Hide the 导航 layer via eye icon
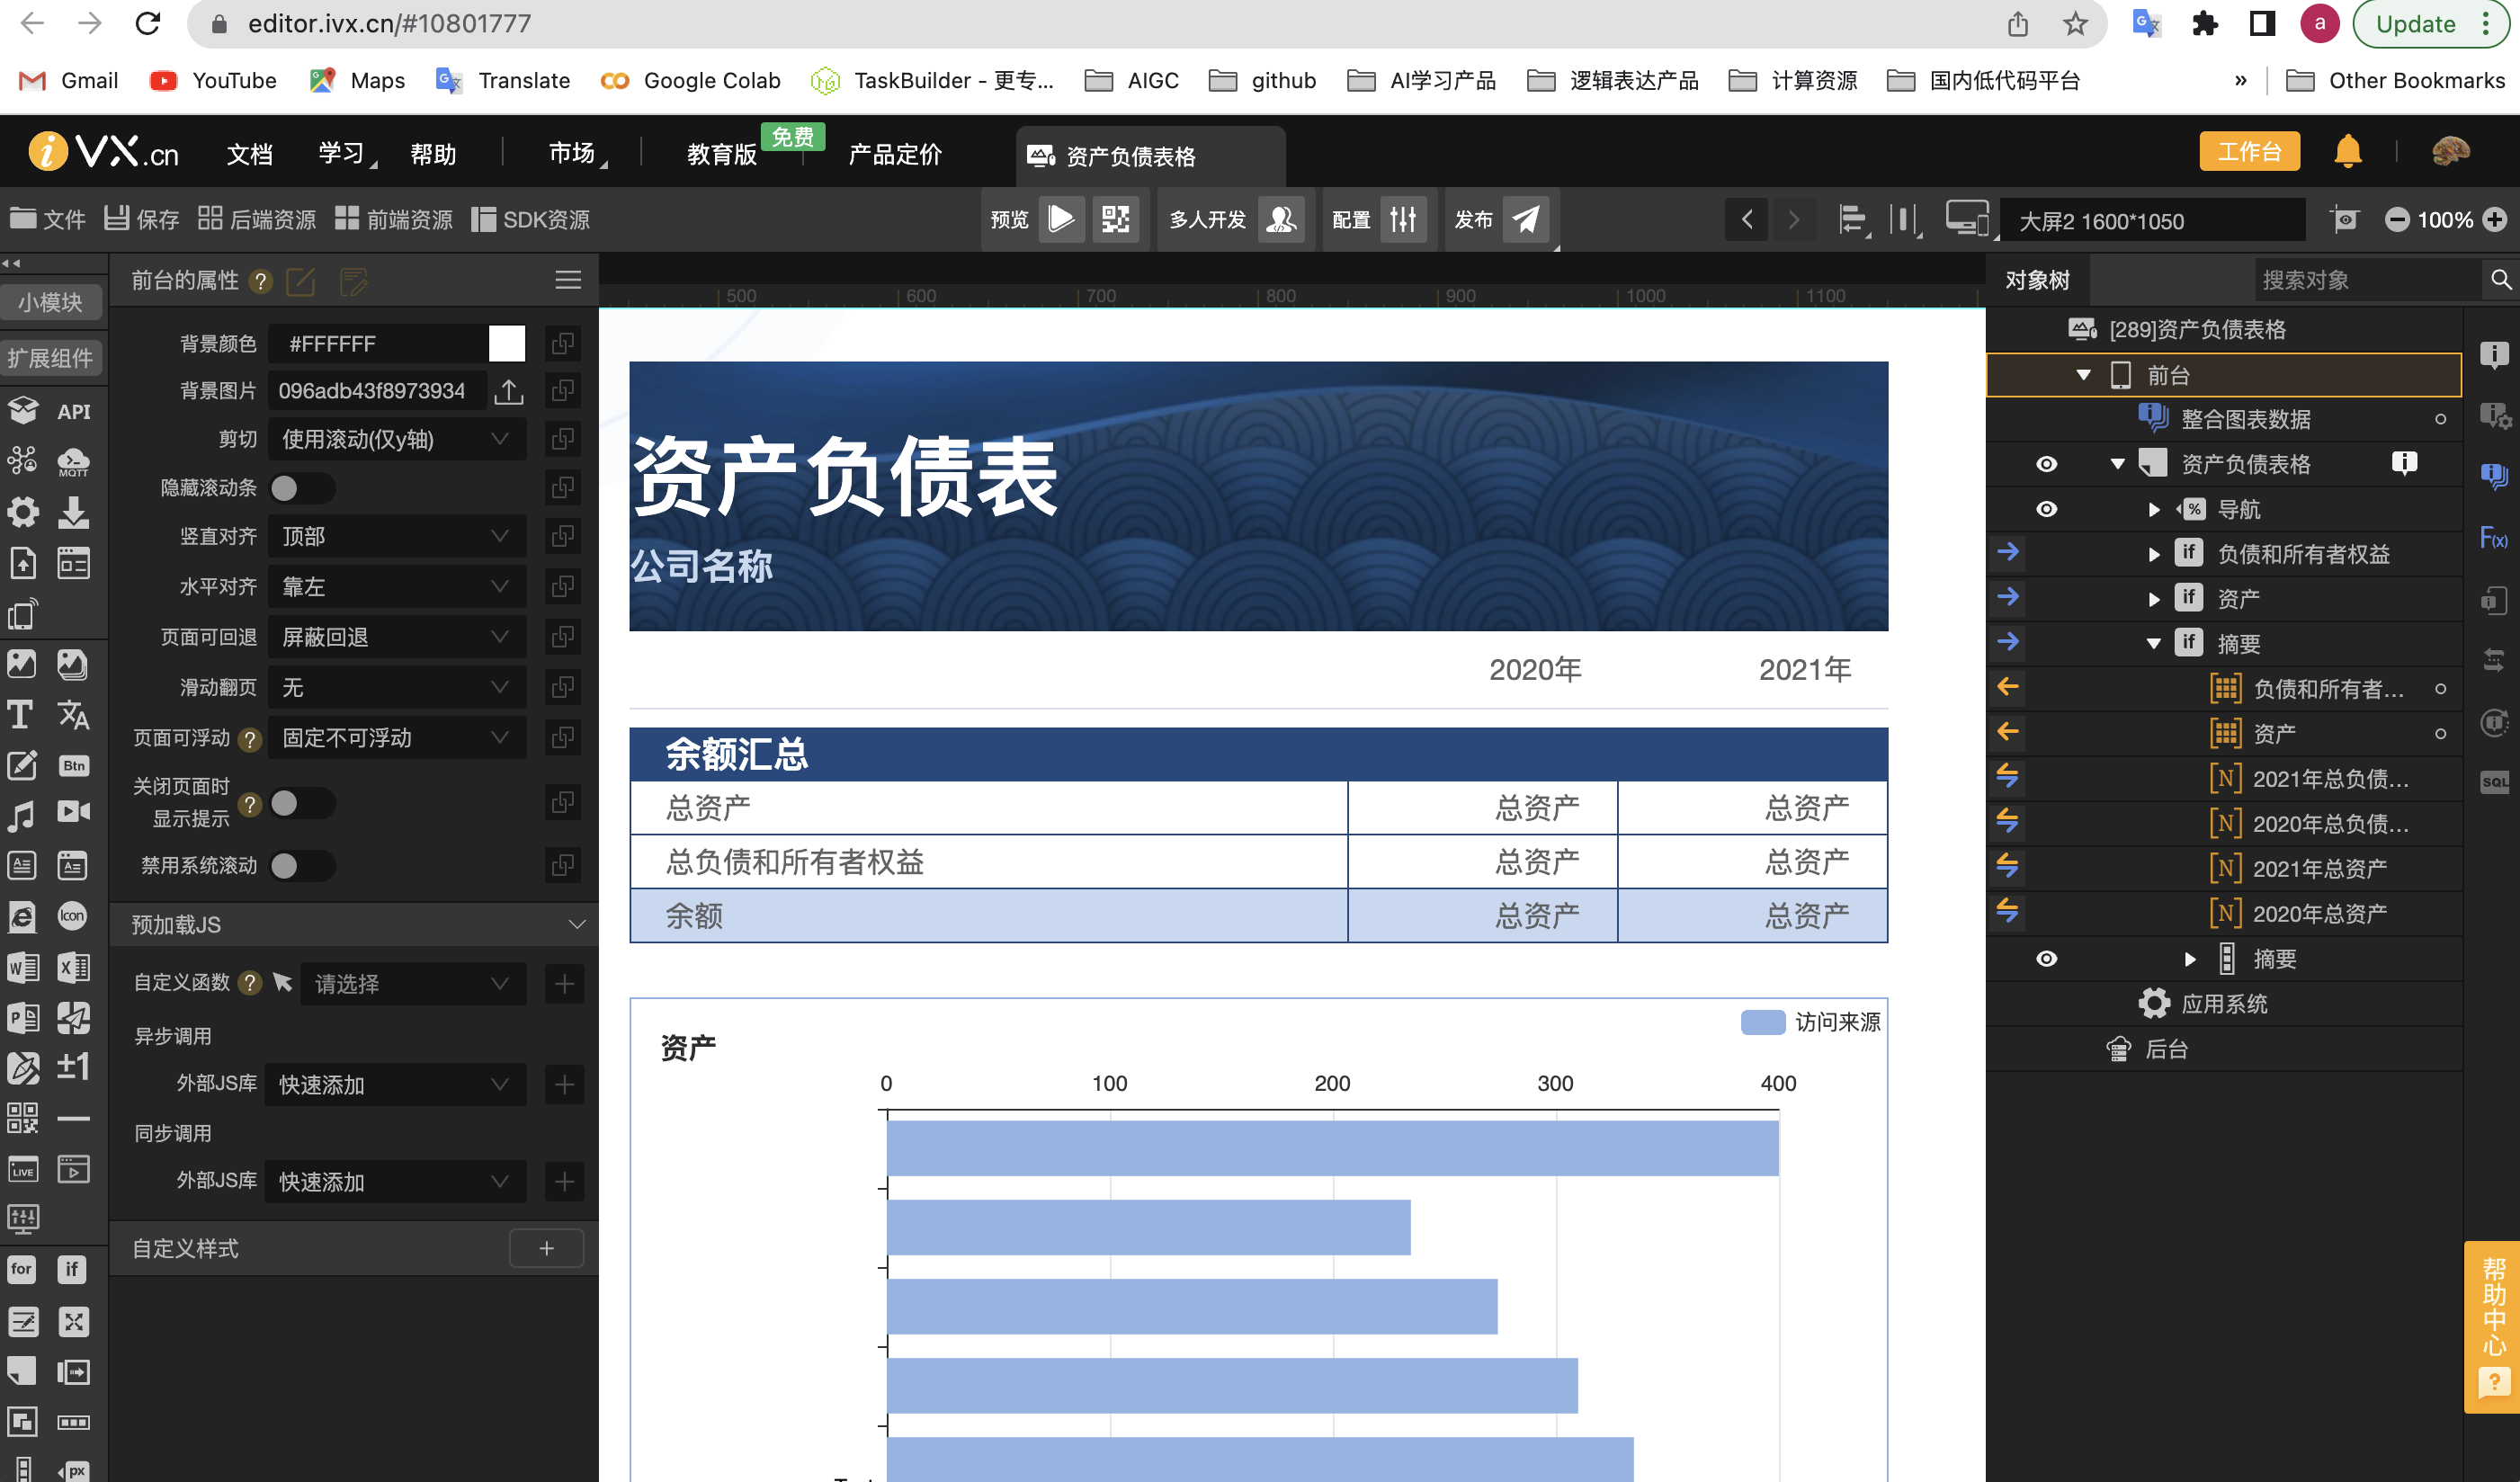The image size is (2520, 1482). pos(2046,509)
